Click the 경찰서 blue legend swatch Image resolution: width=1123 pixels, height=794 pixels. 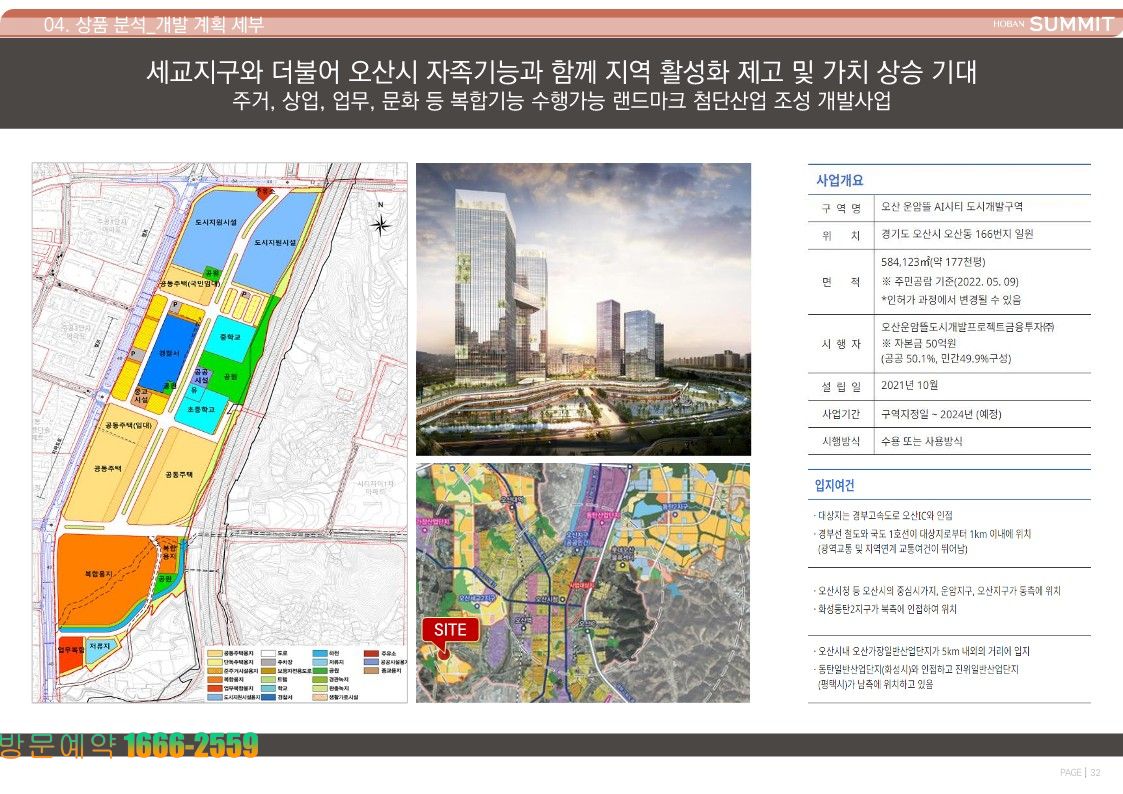pyautogui.click(x=269, y=697)
